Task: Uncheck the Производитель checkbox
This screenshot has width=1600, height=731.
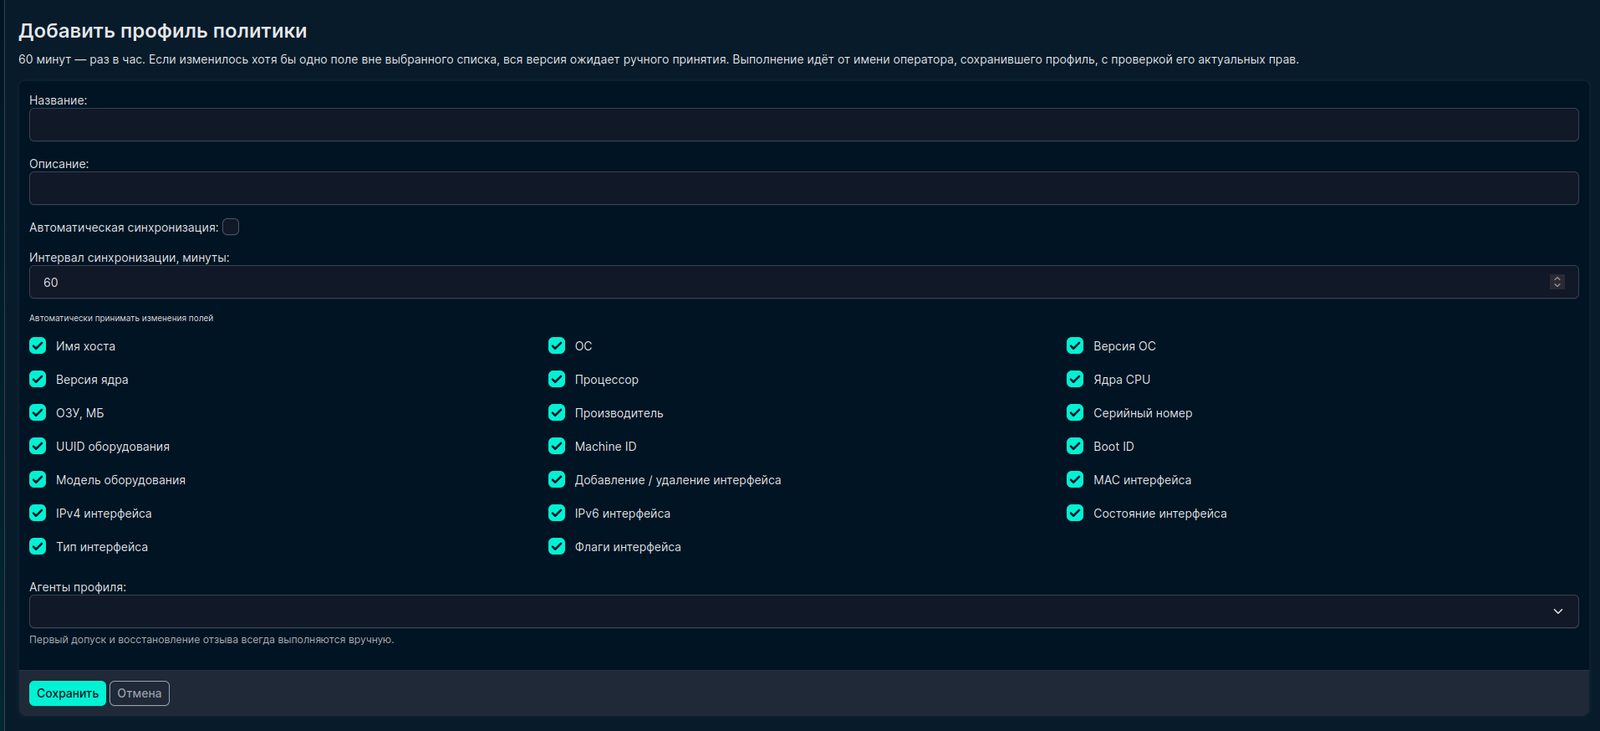Action: 557,413
